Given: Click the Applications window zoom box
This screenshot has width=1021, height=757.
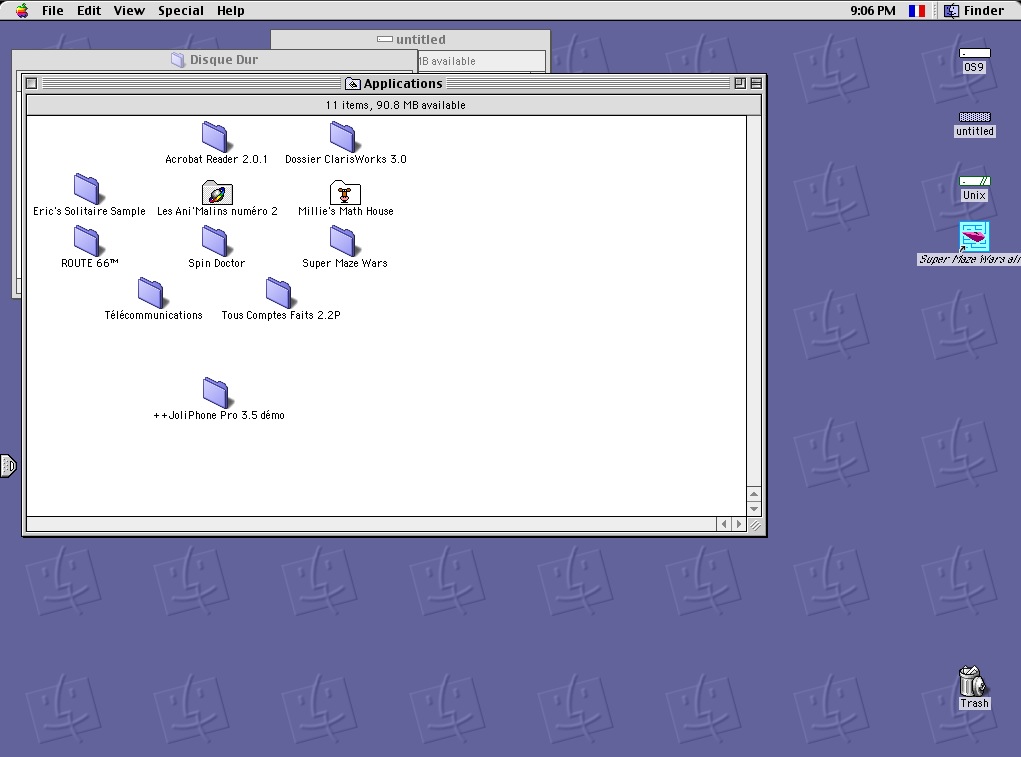Looking at the screenshot, I should pos(740,83).
